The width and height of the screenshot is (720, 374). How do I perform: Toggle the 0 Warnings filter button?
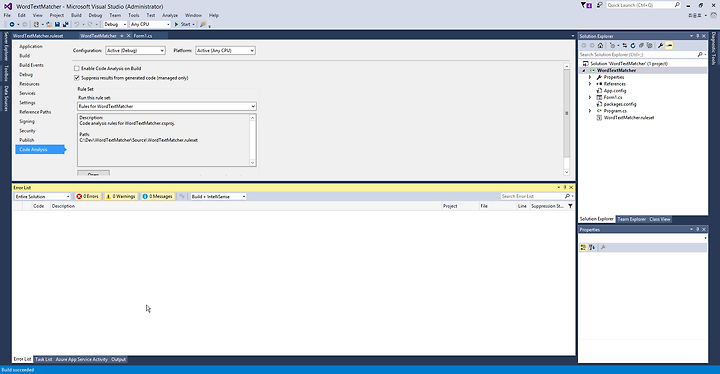[x=121, y=196]
